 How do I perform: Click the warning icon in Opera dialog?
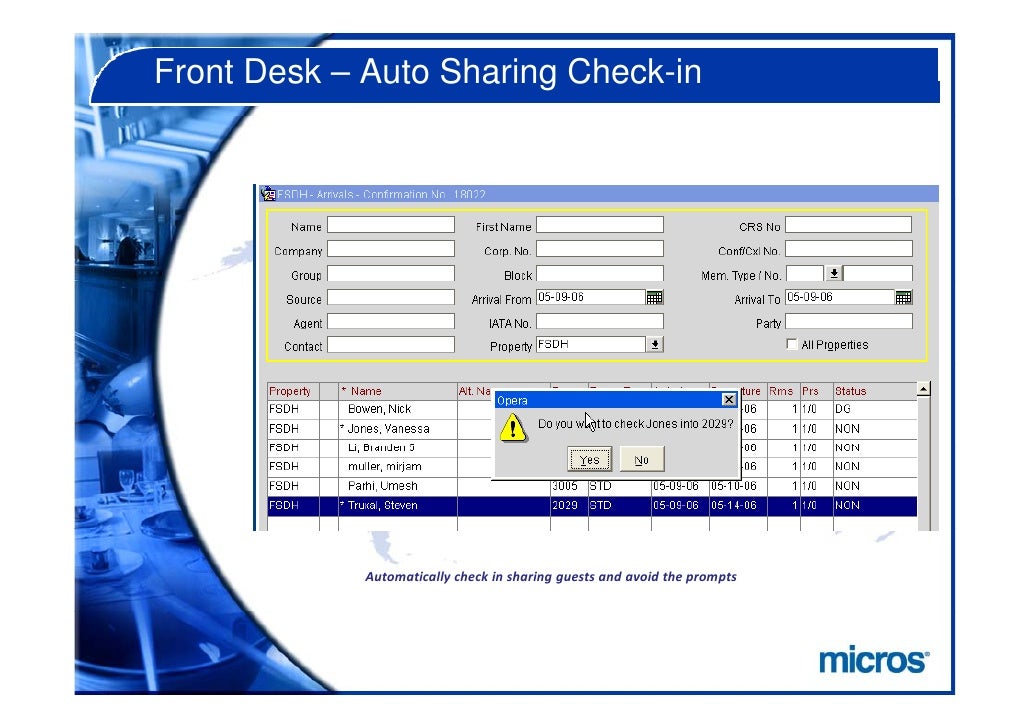[512, 428]
